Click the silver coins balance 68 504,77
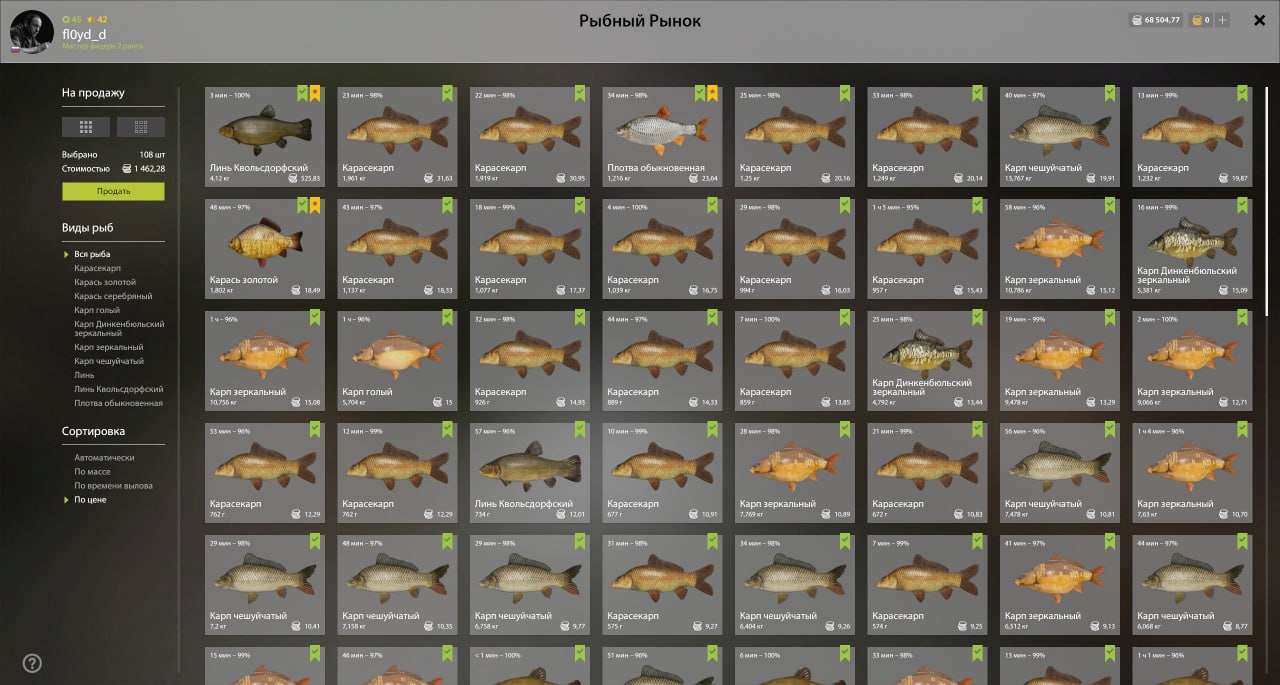Image resolution: width=1280 pixels, height=685 pixels. 1155,20
